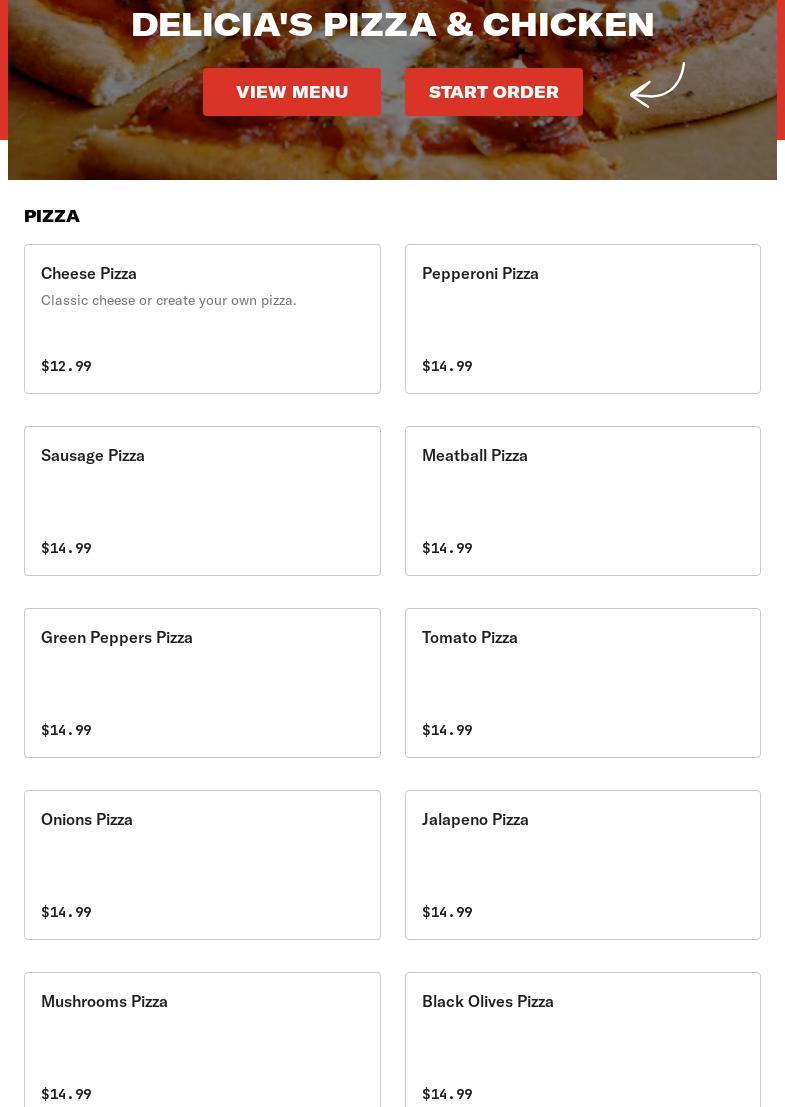Viewport: 785px width, 1107px height.
Task: Click the white curved arrow icon
Action: click(x=657, y=85)
